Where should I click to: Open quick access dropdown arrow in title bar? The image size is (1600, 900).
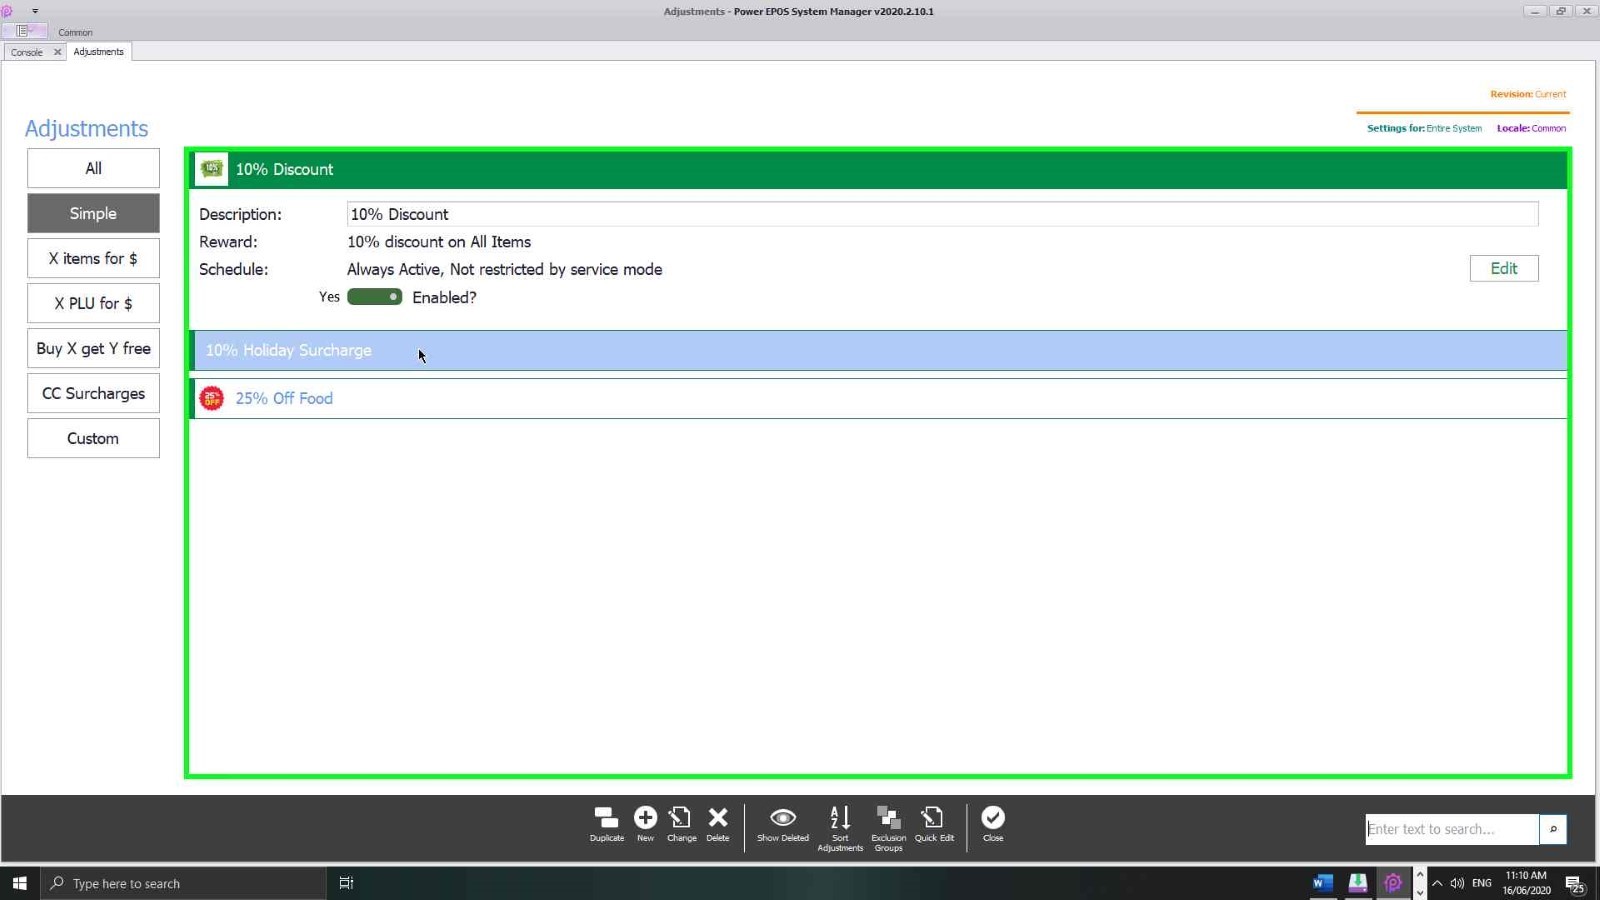tap(35, 11)
